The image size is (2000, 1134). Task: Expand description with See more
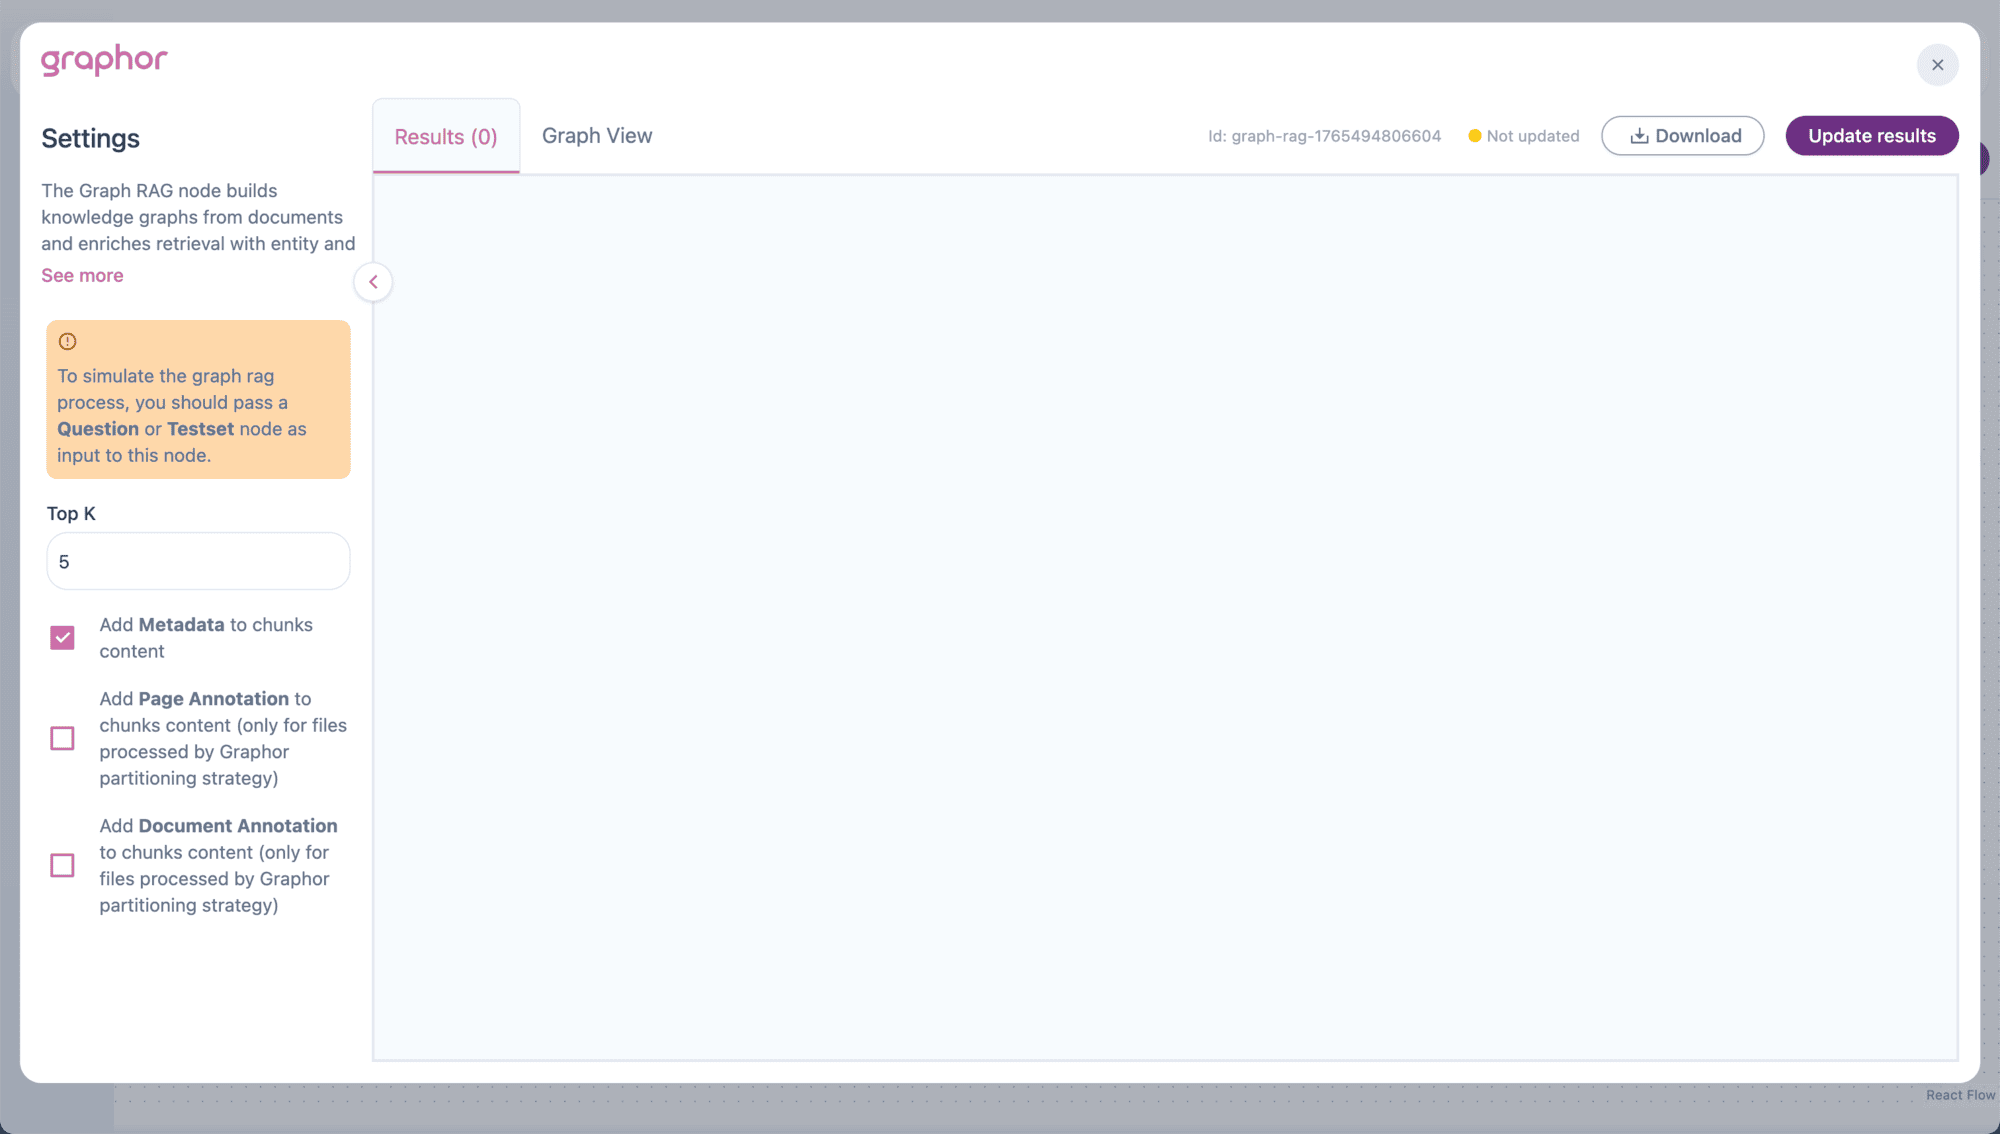[x=82, y=275]
